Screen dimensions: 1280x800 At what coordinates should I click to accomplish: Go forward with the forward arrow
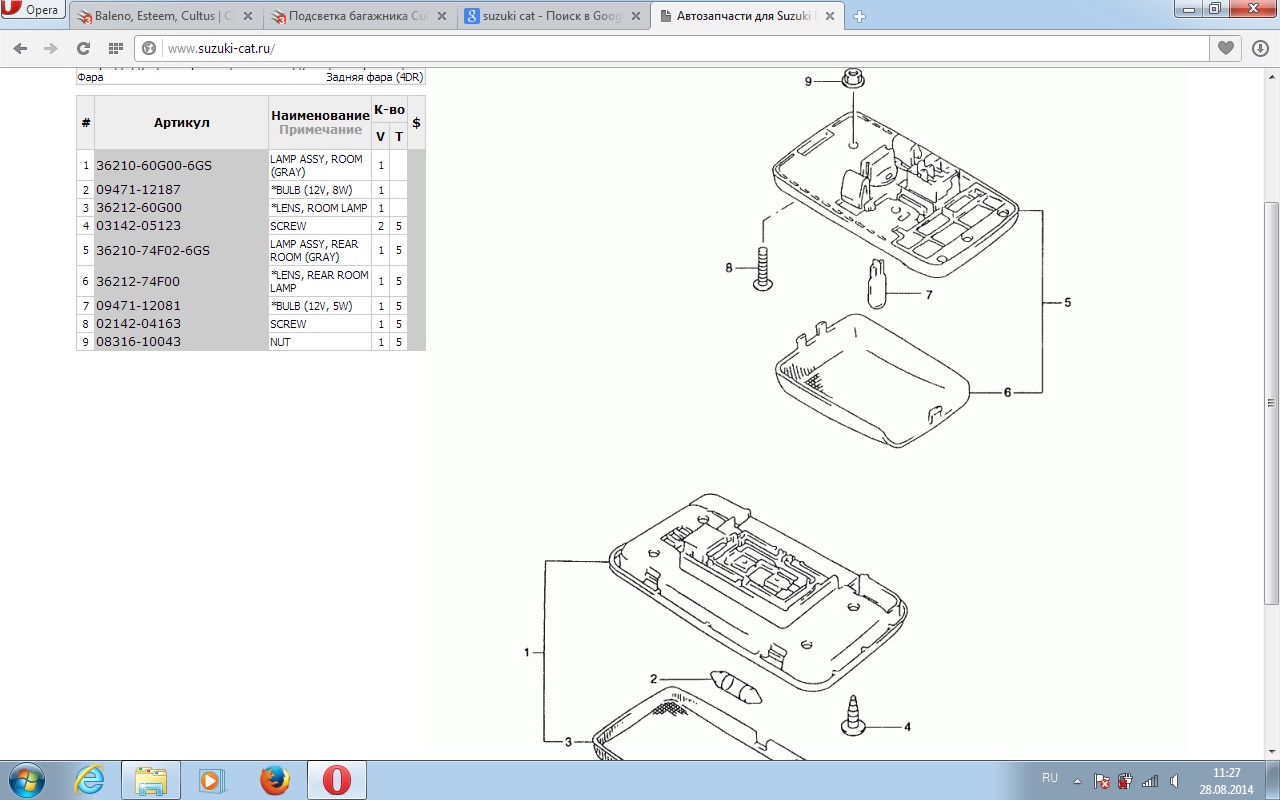[x=51, y=48]
